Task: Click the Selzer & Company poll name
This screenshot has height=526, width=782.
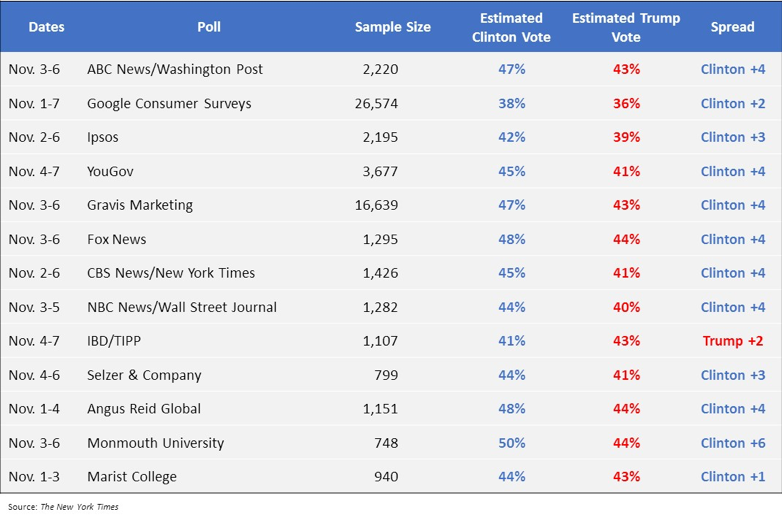Action: [x=144, y=375]
